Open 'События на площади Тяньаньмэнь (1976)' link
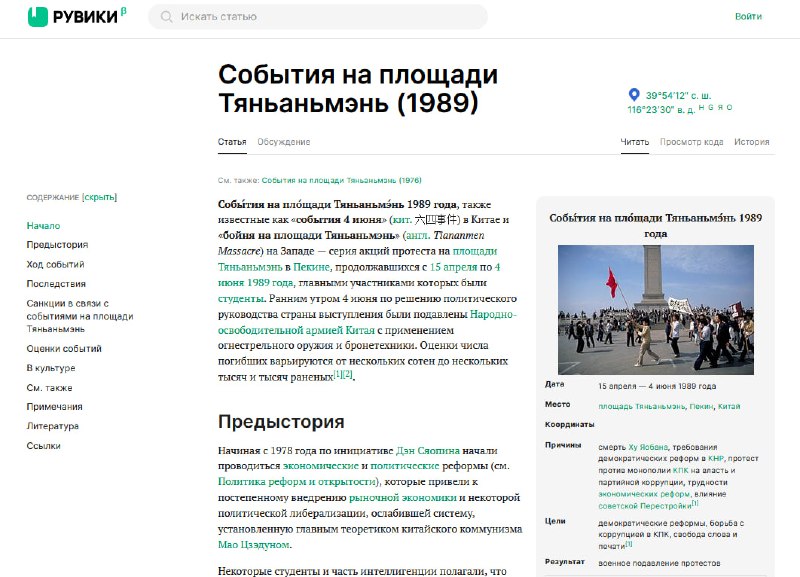The width and height of the screenshot is (800, 577). click(x=341, y=180)
